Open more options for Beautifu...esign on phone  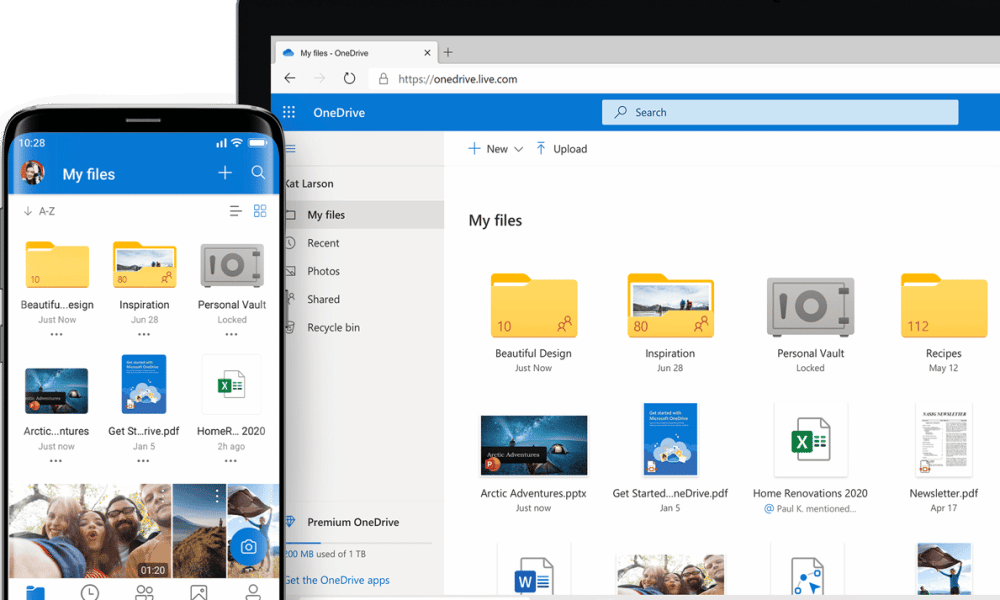57,334
